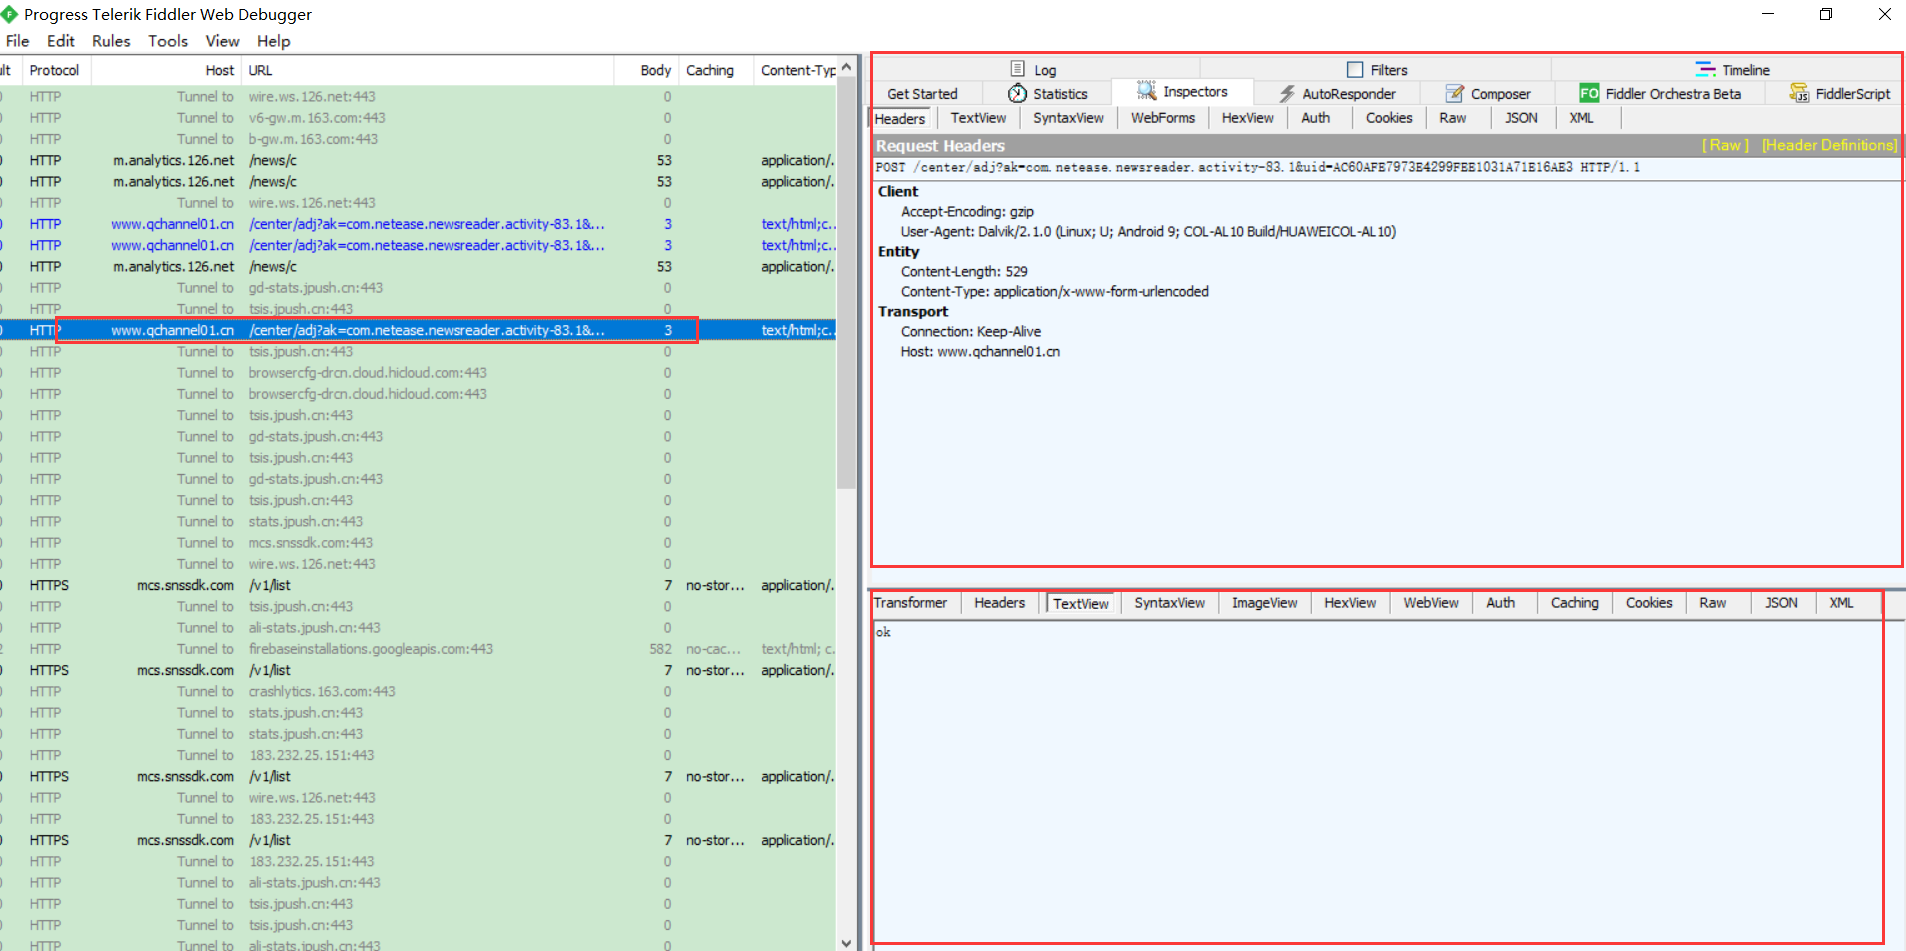Open the response Caching tab
The image size is (1906, 951).
click(x=1574, y=603)
